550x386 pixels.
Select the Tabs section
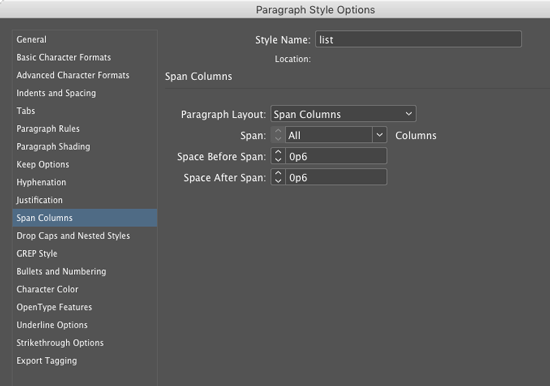pos(85,111)
